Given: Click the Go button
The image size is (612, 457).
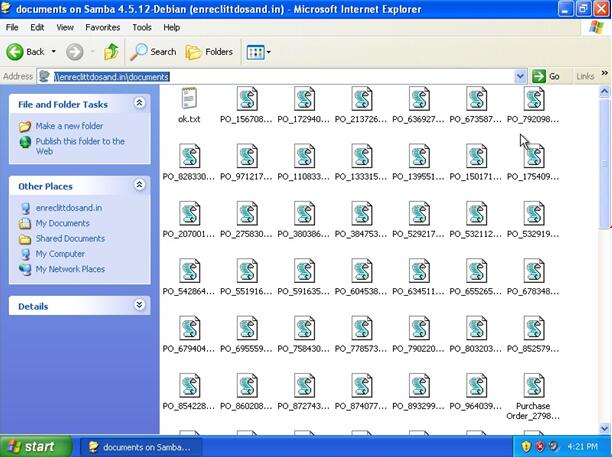Looking at the screenshot, I should (546, 76).
